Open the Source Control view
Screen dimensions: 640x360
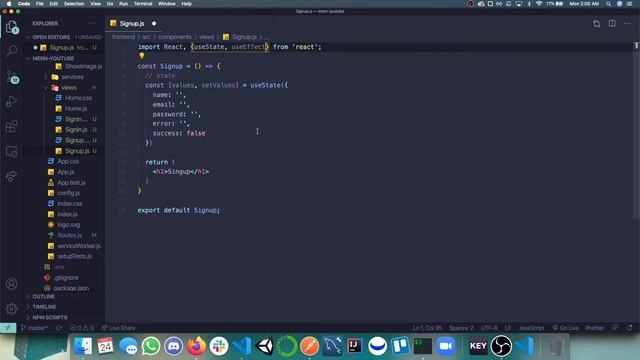coord(12,76)
